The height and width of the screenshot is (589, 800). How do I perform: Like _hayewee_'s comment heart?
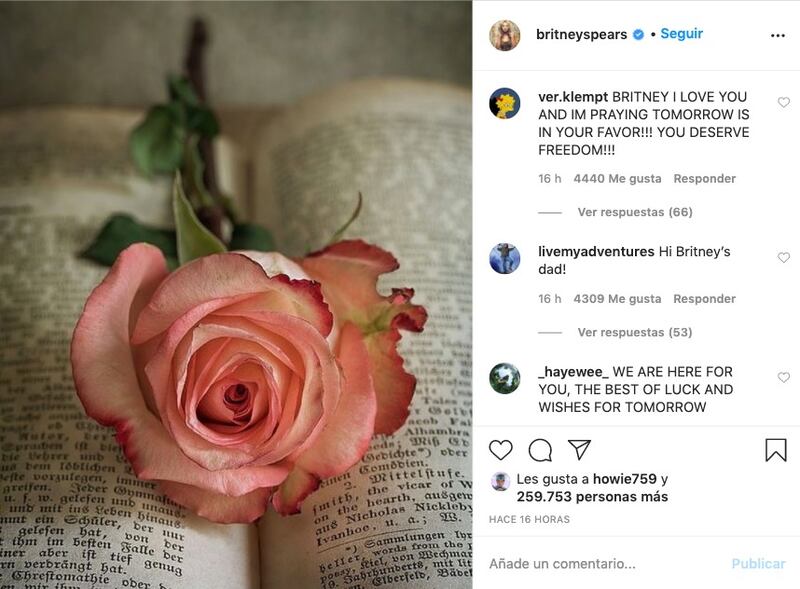click(784, 378)
